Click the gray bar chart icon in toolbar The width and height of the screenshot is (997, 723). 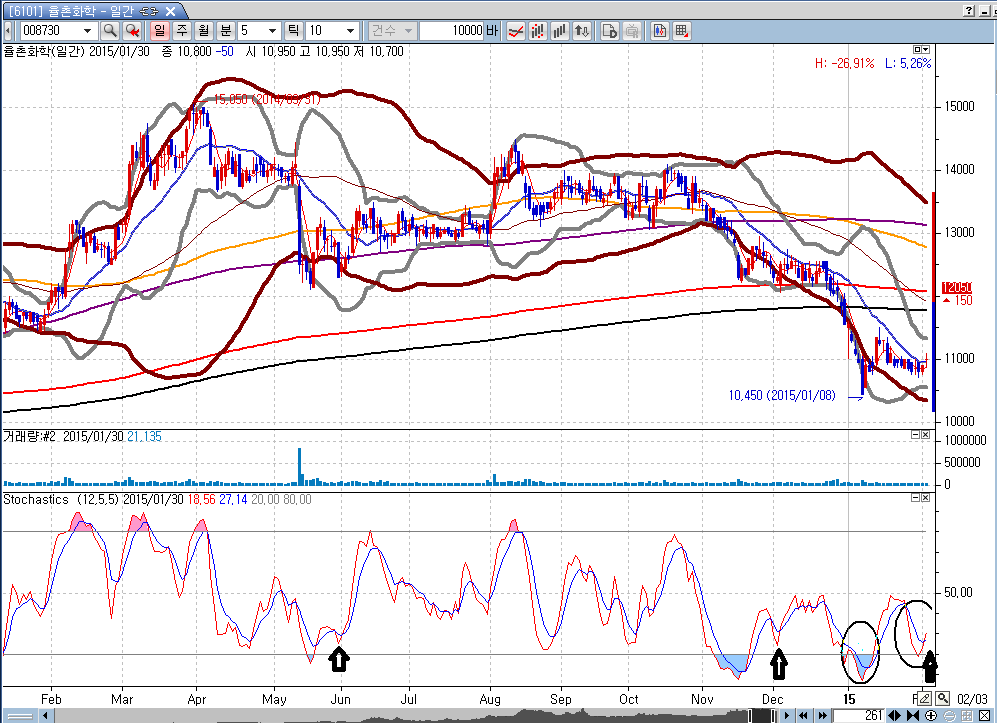point(560,31)
